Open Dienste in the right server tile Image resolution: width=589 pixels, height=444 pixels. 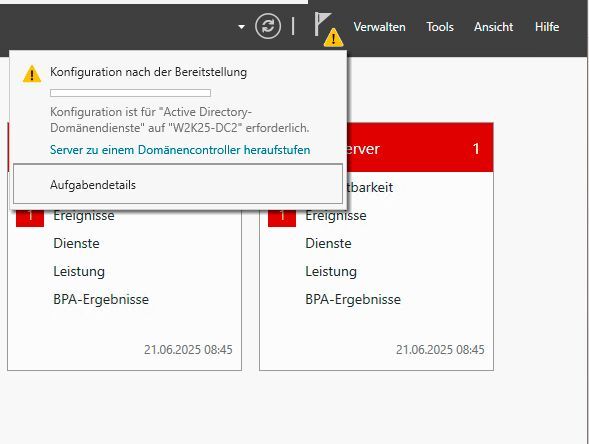click(328, 243)
